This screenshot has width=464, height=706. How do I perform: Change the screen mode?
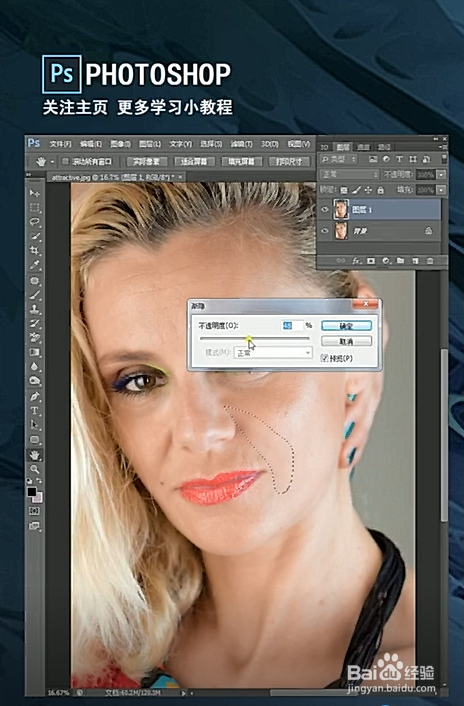35,525
